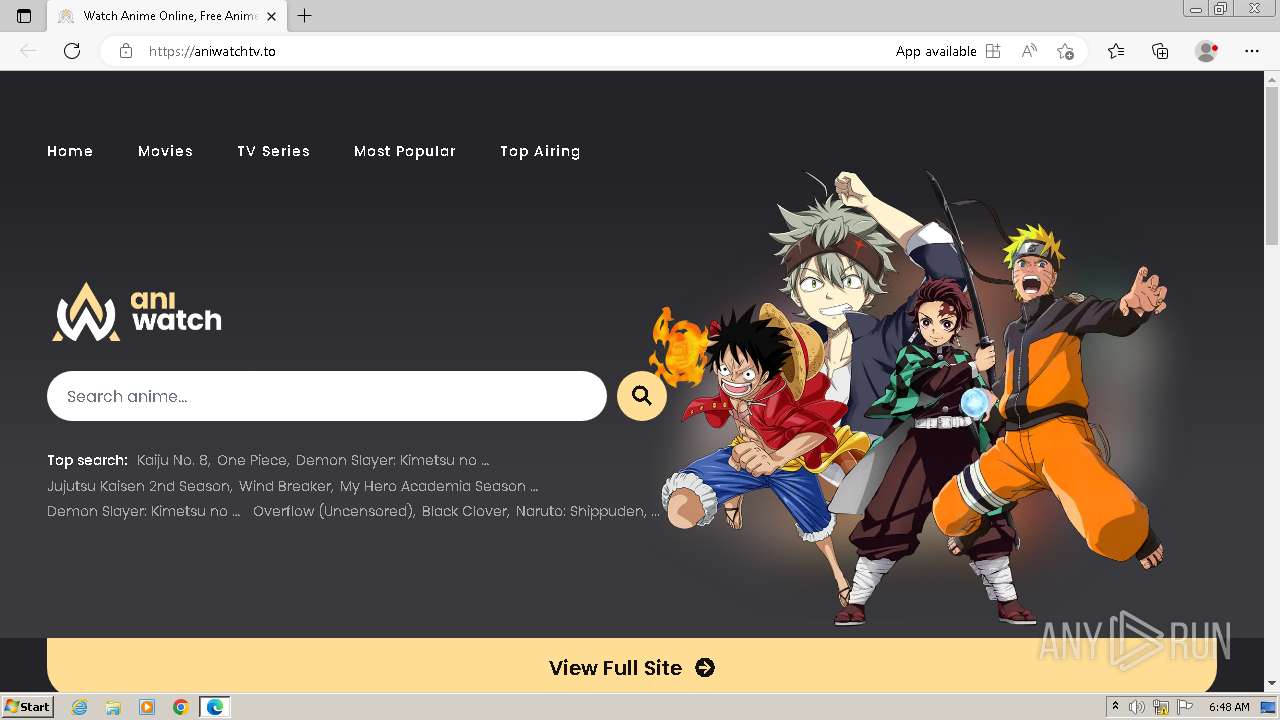Add this page to favorites star icon
Image resolution: width=1280 pixels, height=720 pixels.
pos(1065,51)
